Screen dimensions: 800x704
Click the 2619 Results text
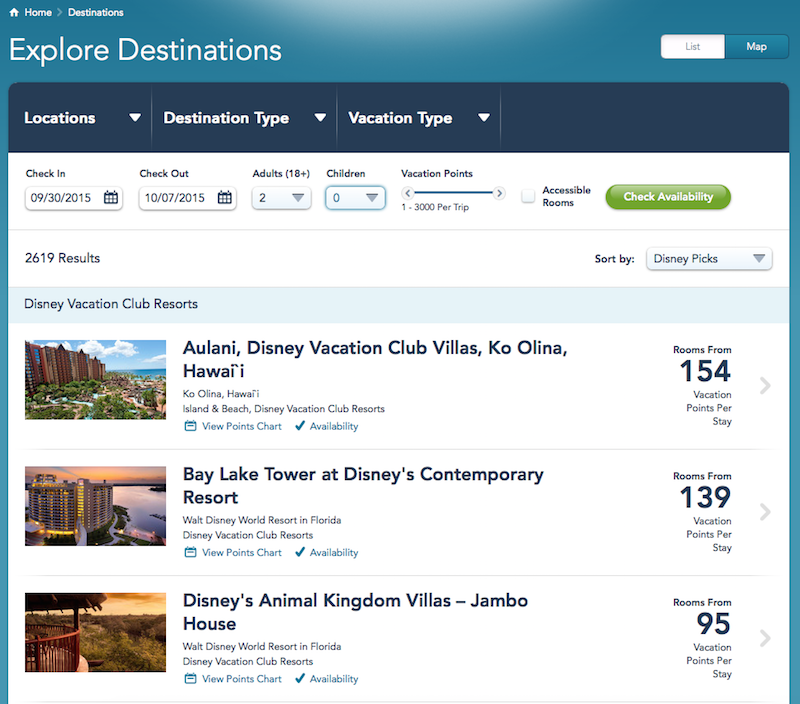[62, 258]
